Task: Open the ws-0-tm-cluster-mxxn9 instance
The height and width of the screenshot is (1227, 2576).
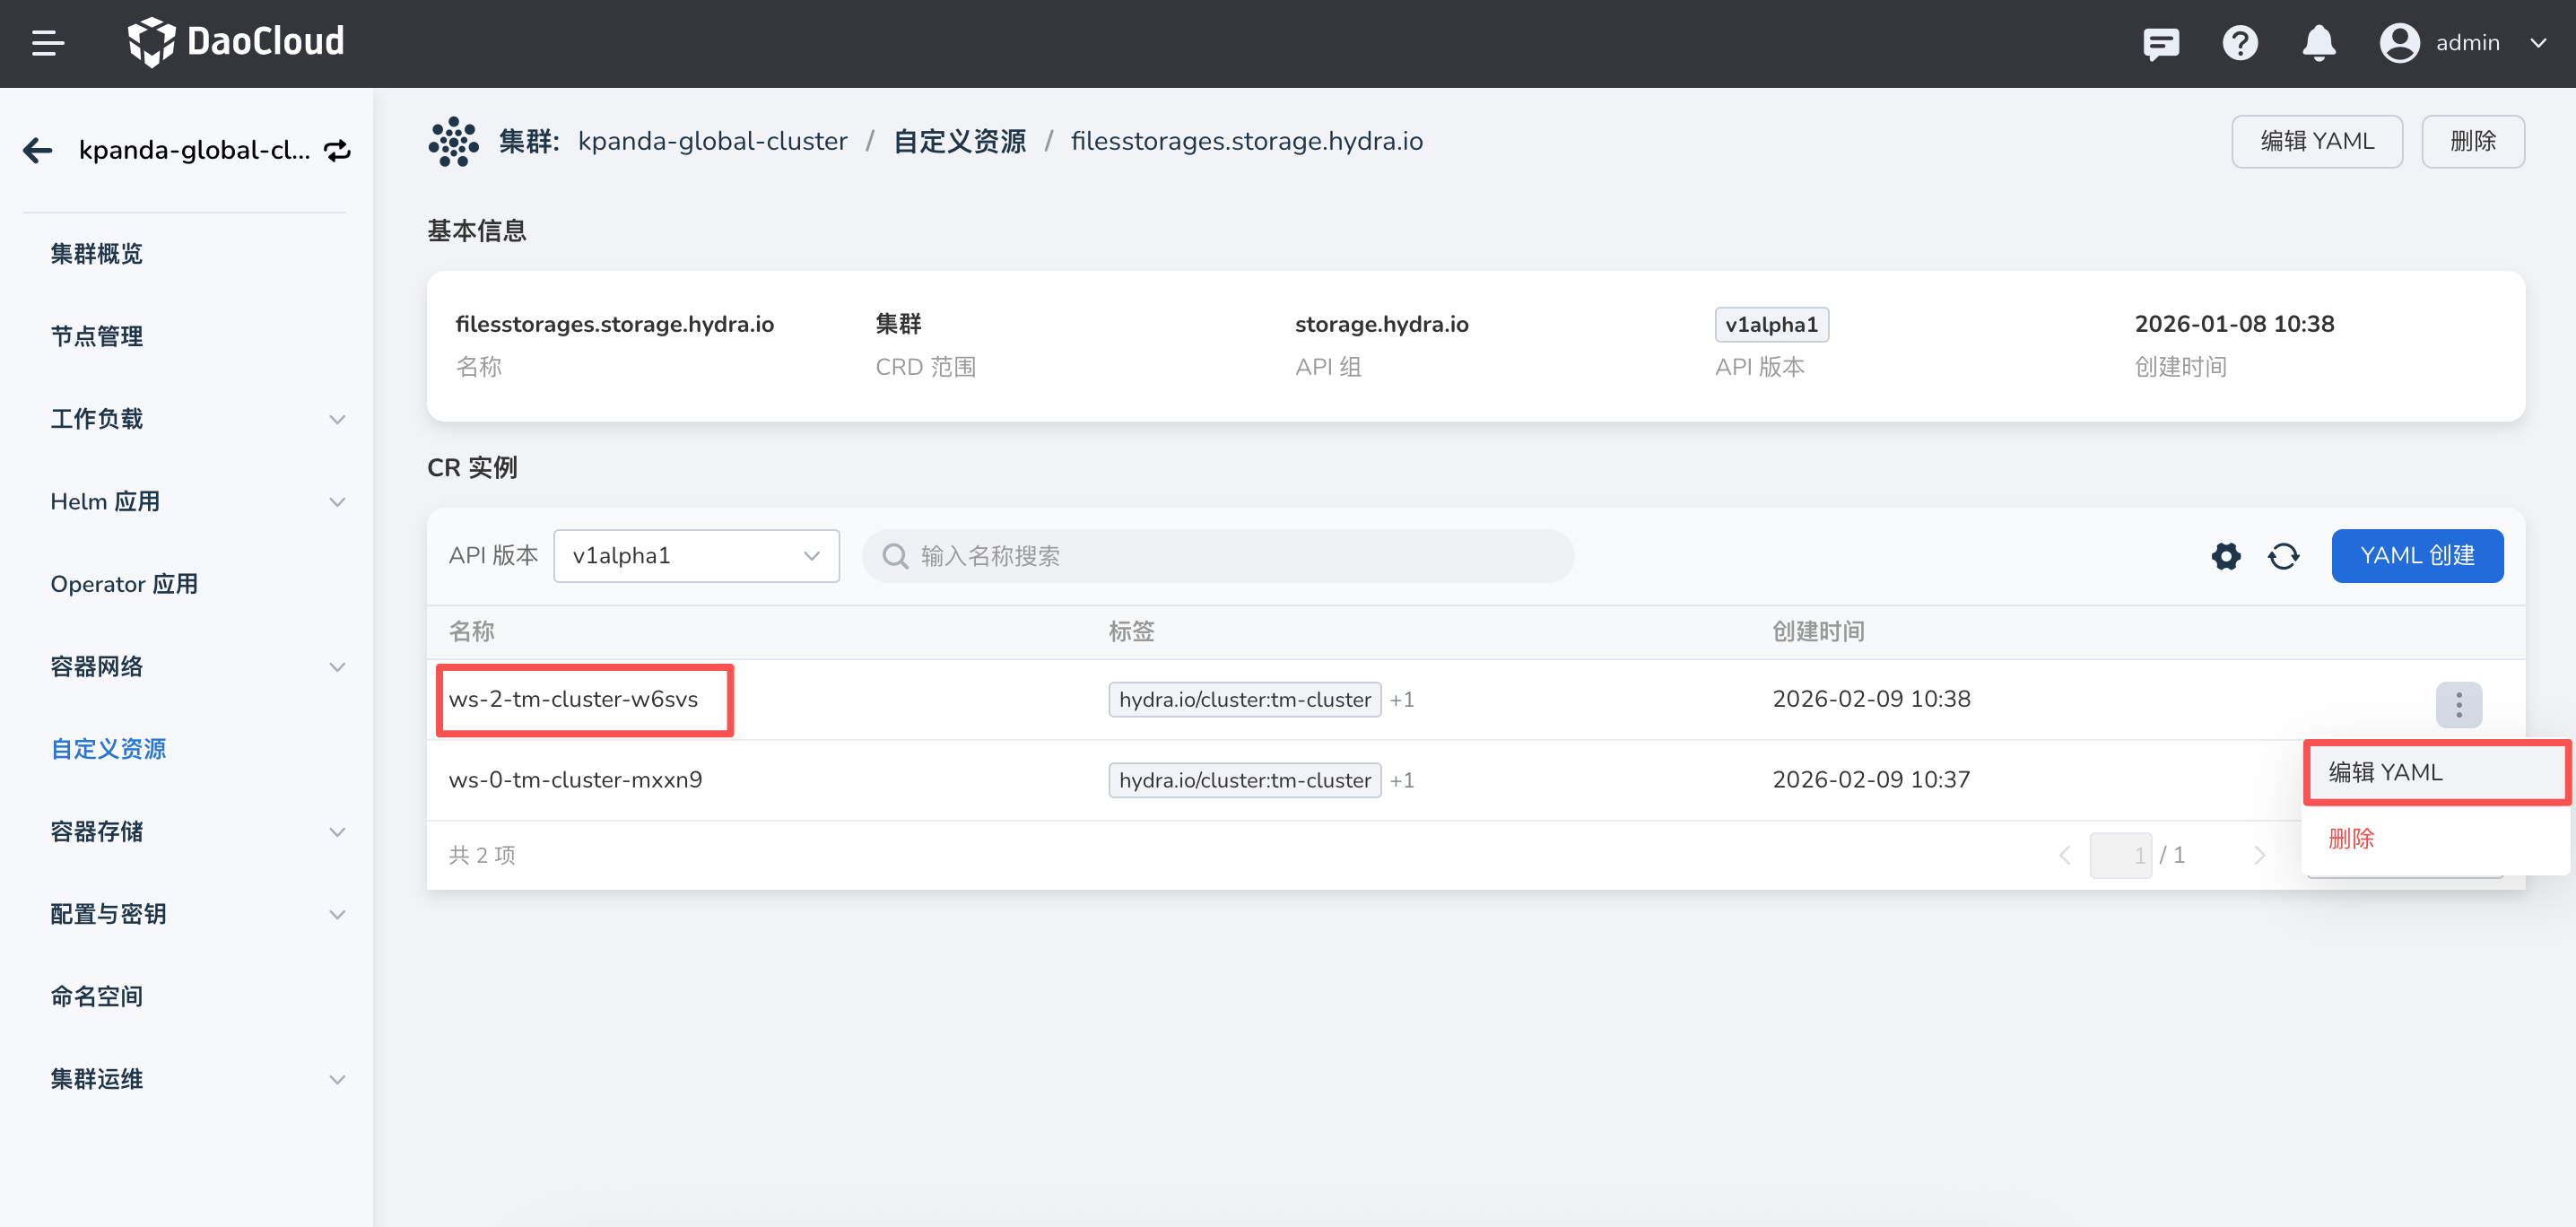Action: click(575, 780)
